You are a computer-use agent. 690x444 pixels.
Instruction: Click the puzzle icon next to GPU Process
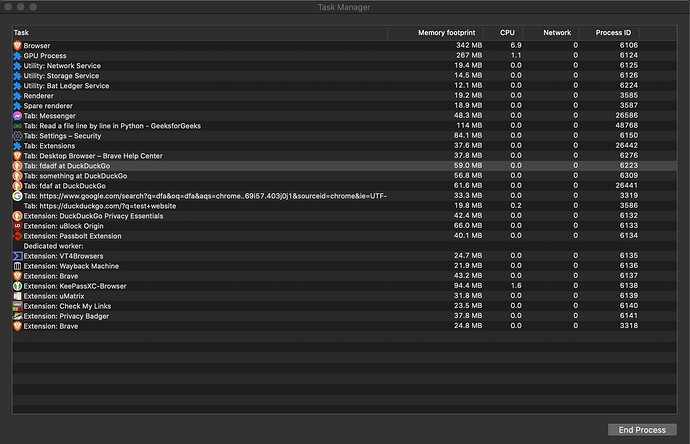pos(17,55)
